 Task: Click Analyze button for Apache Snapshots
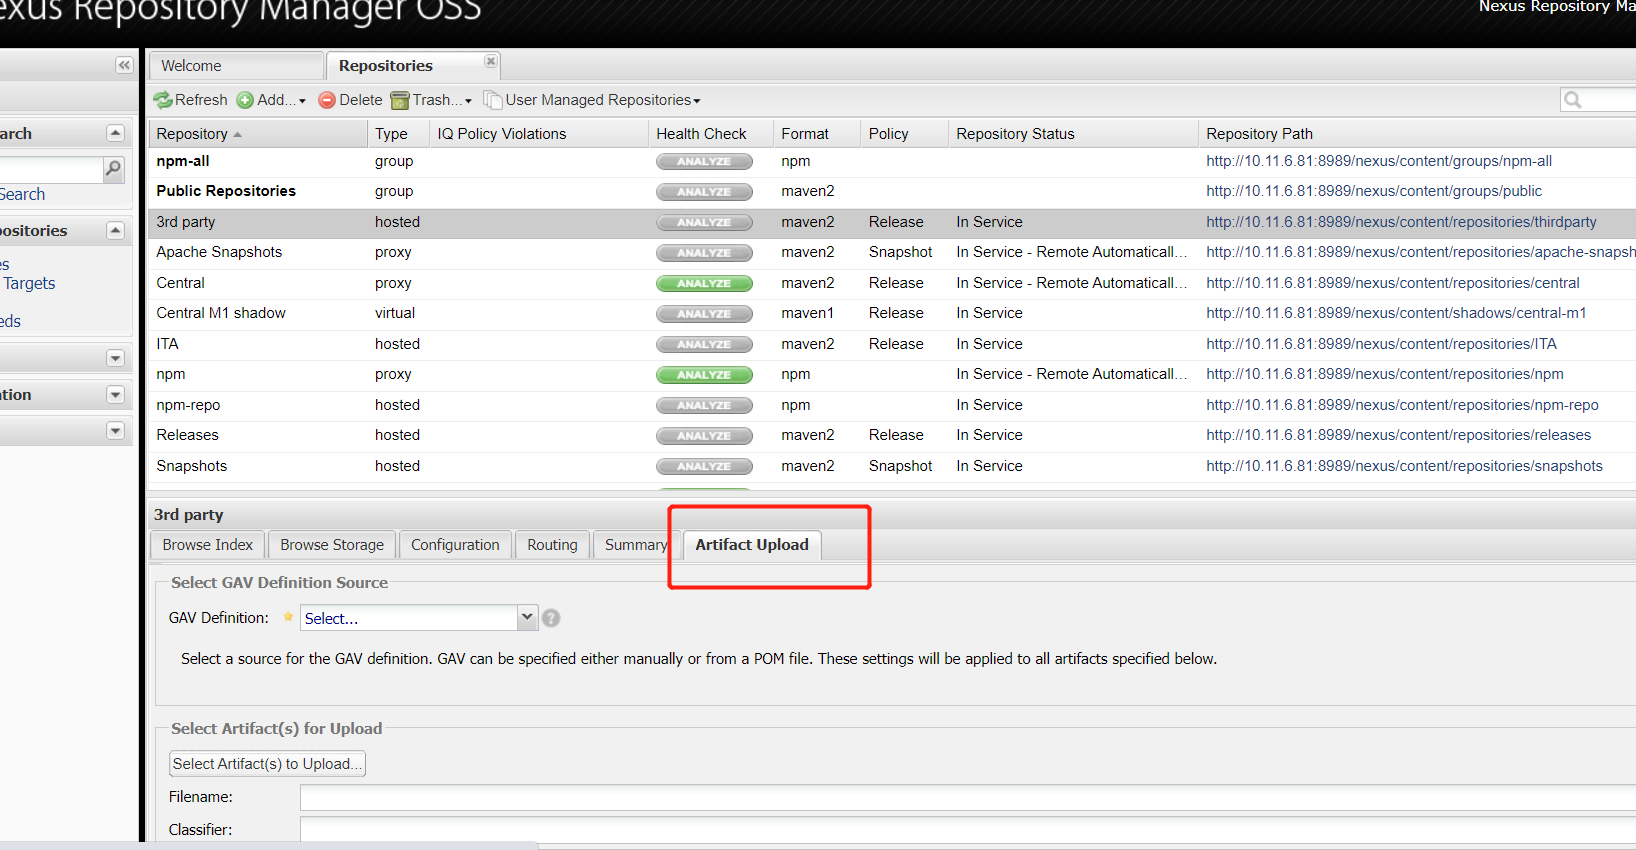(x=704, y=253)
